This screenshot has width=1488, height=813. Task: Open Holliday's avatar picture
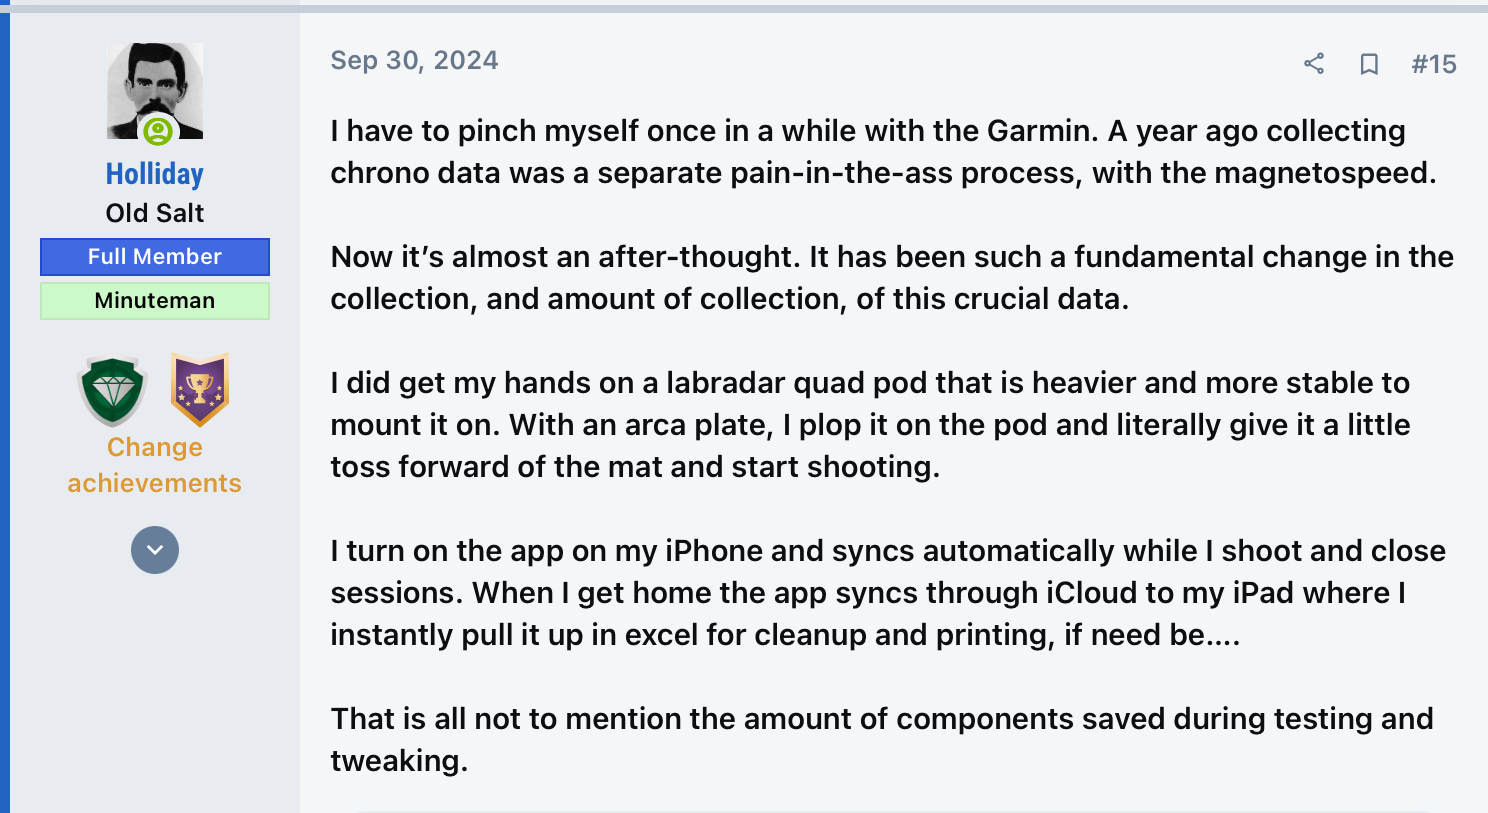click(155, 90)
